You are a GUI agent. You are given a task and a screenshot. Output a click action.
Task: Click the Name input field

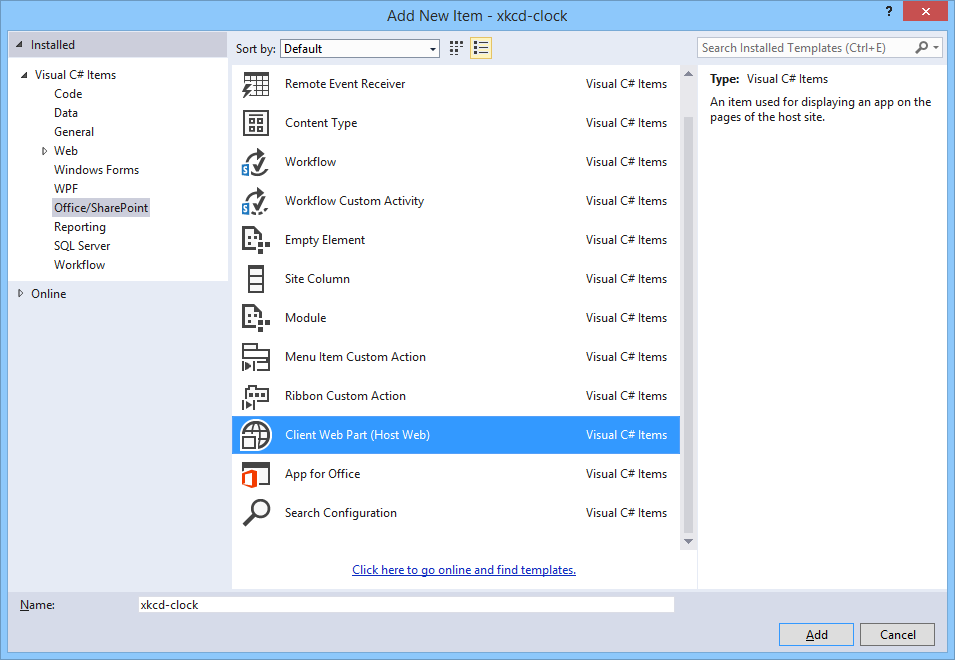tap(406, 605)
